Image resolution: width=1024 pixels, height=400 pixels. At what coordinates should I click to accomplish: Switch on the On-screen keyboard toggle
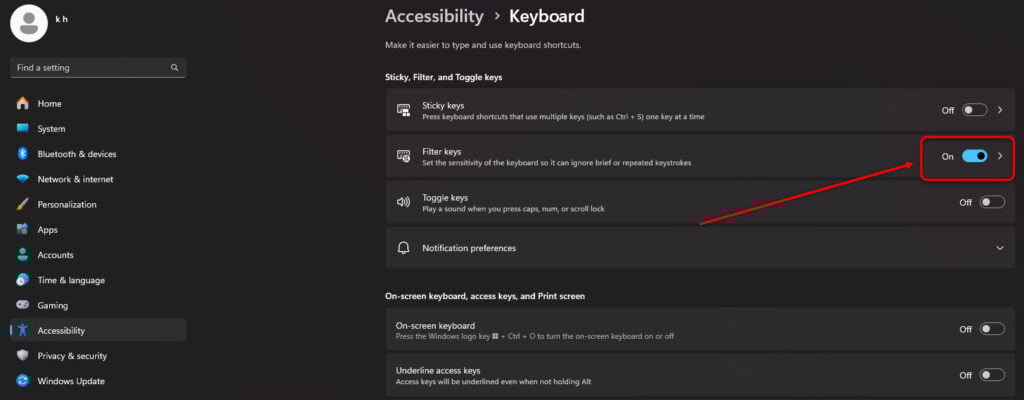point(992,329)
